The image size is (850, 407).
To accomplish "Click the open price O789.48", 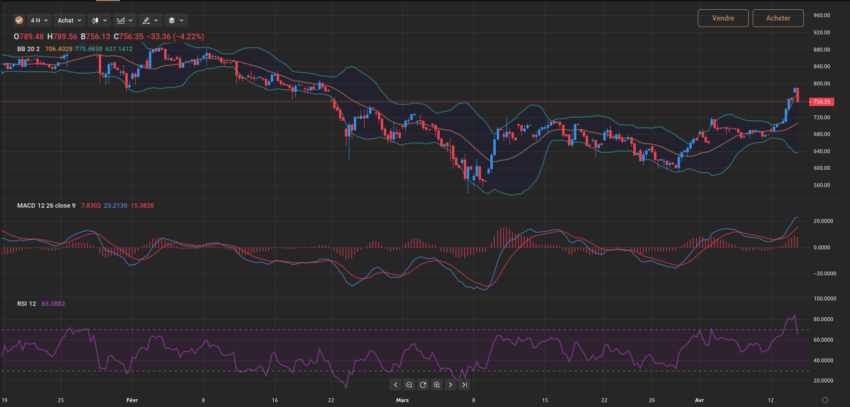I will tap(29, 37).
